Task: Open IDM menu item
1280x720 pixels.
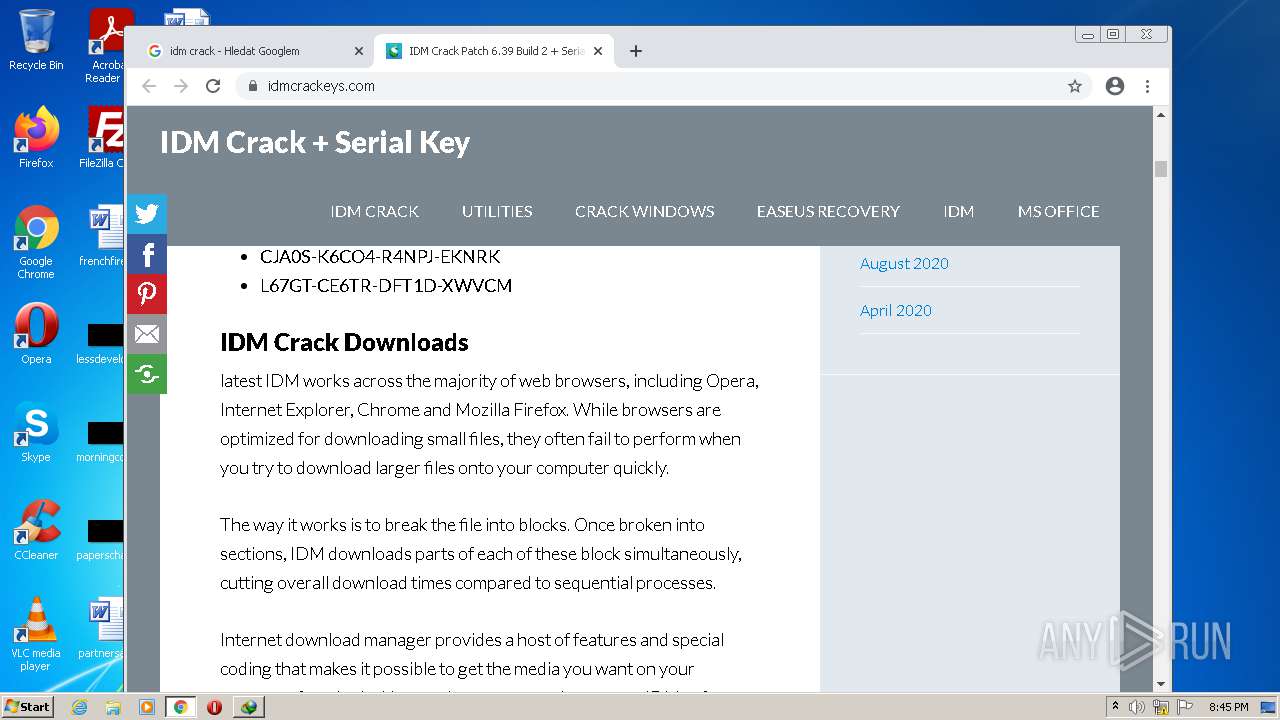Action: (x=958, y=211)
